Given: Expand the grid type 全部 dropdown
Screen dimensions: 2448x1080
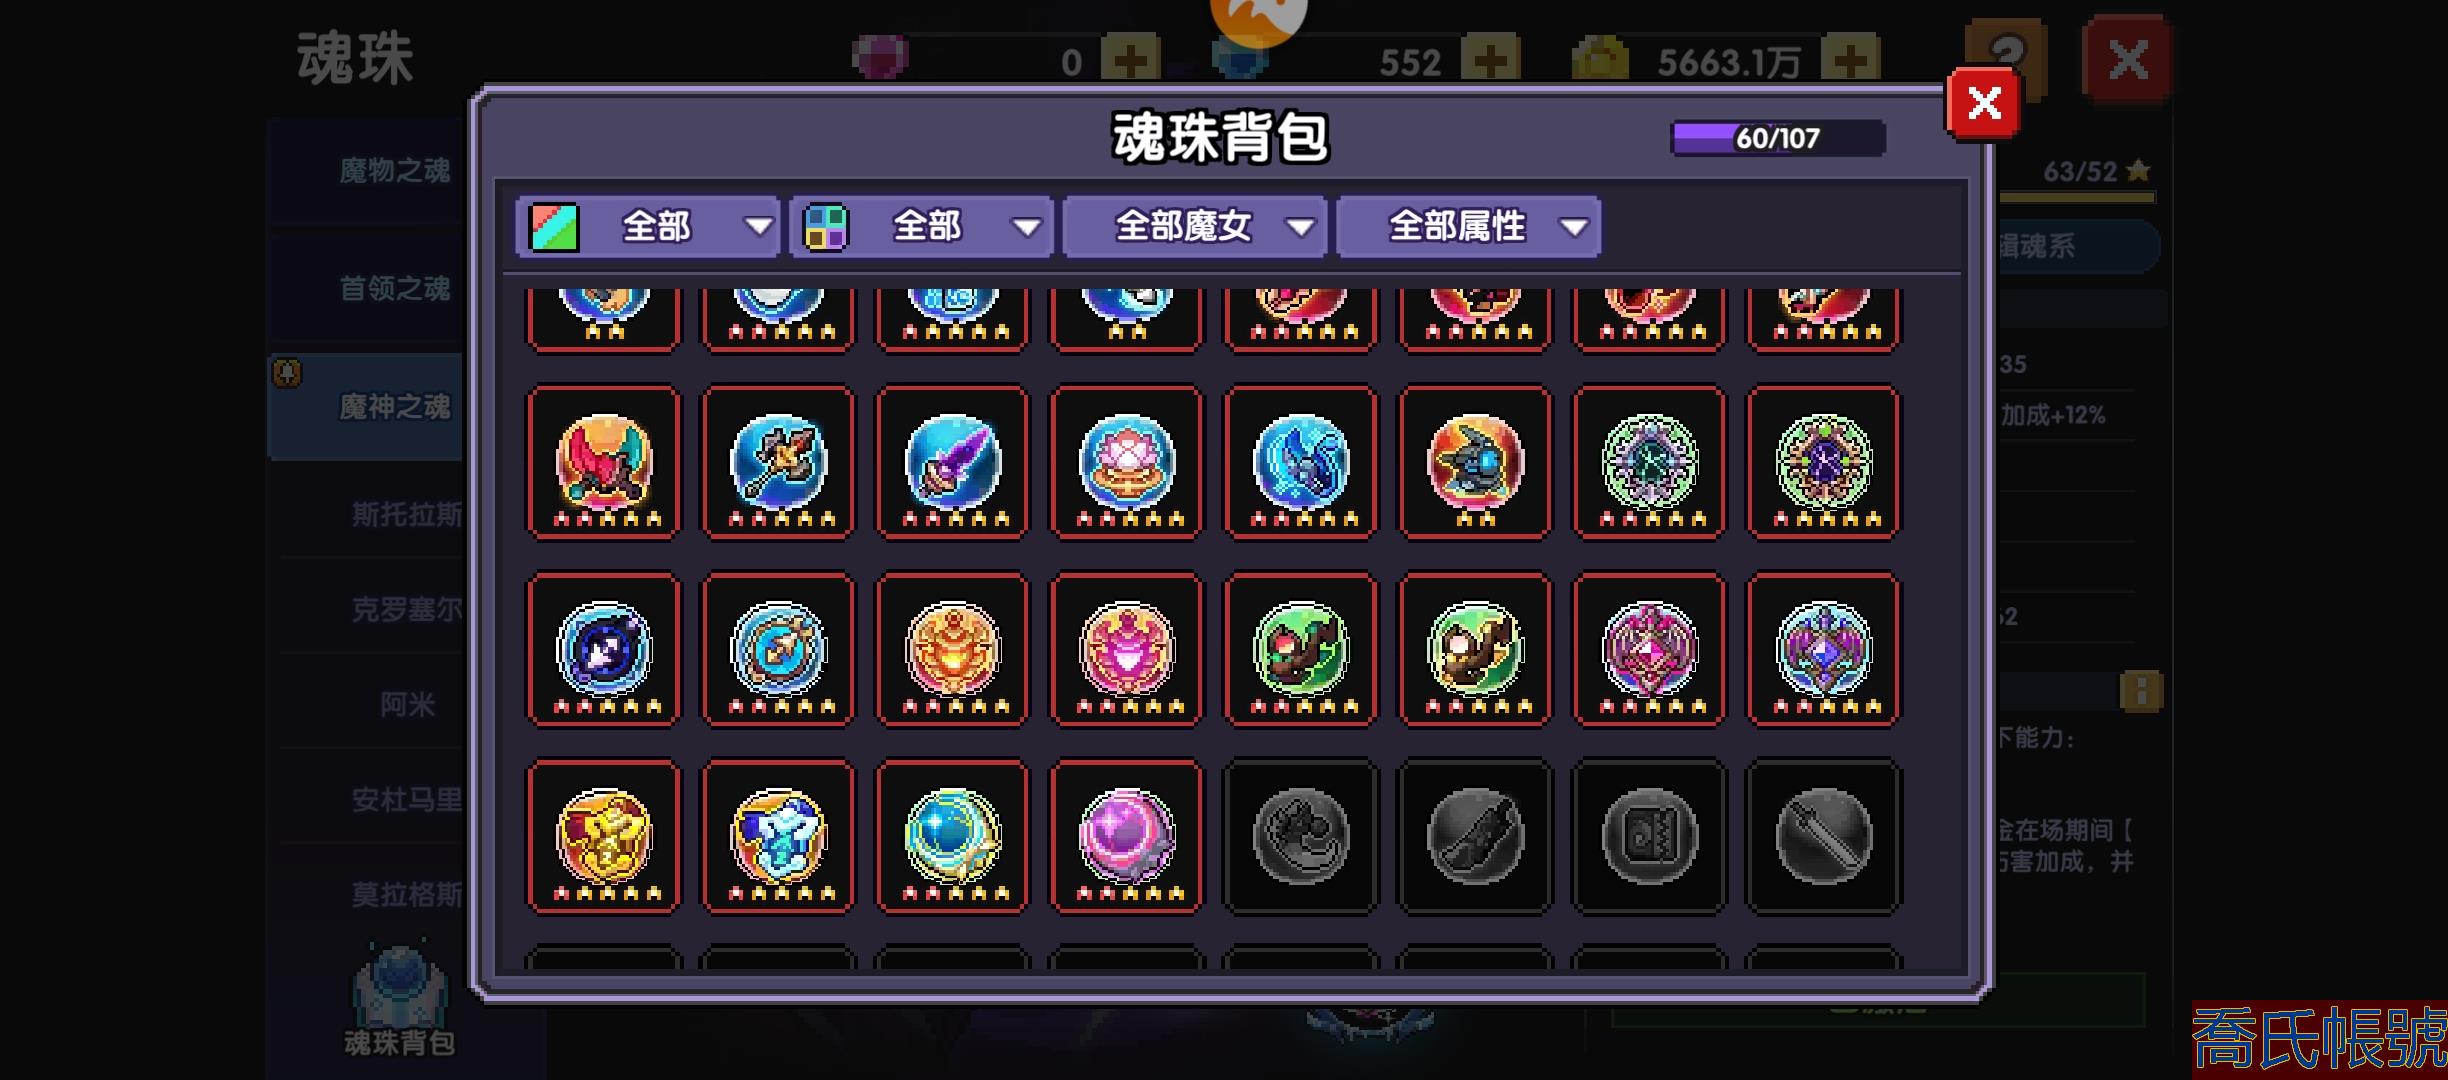Looking at the screenshot, I should click(x=921, y=227).
